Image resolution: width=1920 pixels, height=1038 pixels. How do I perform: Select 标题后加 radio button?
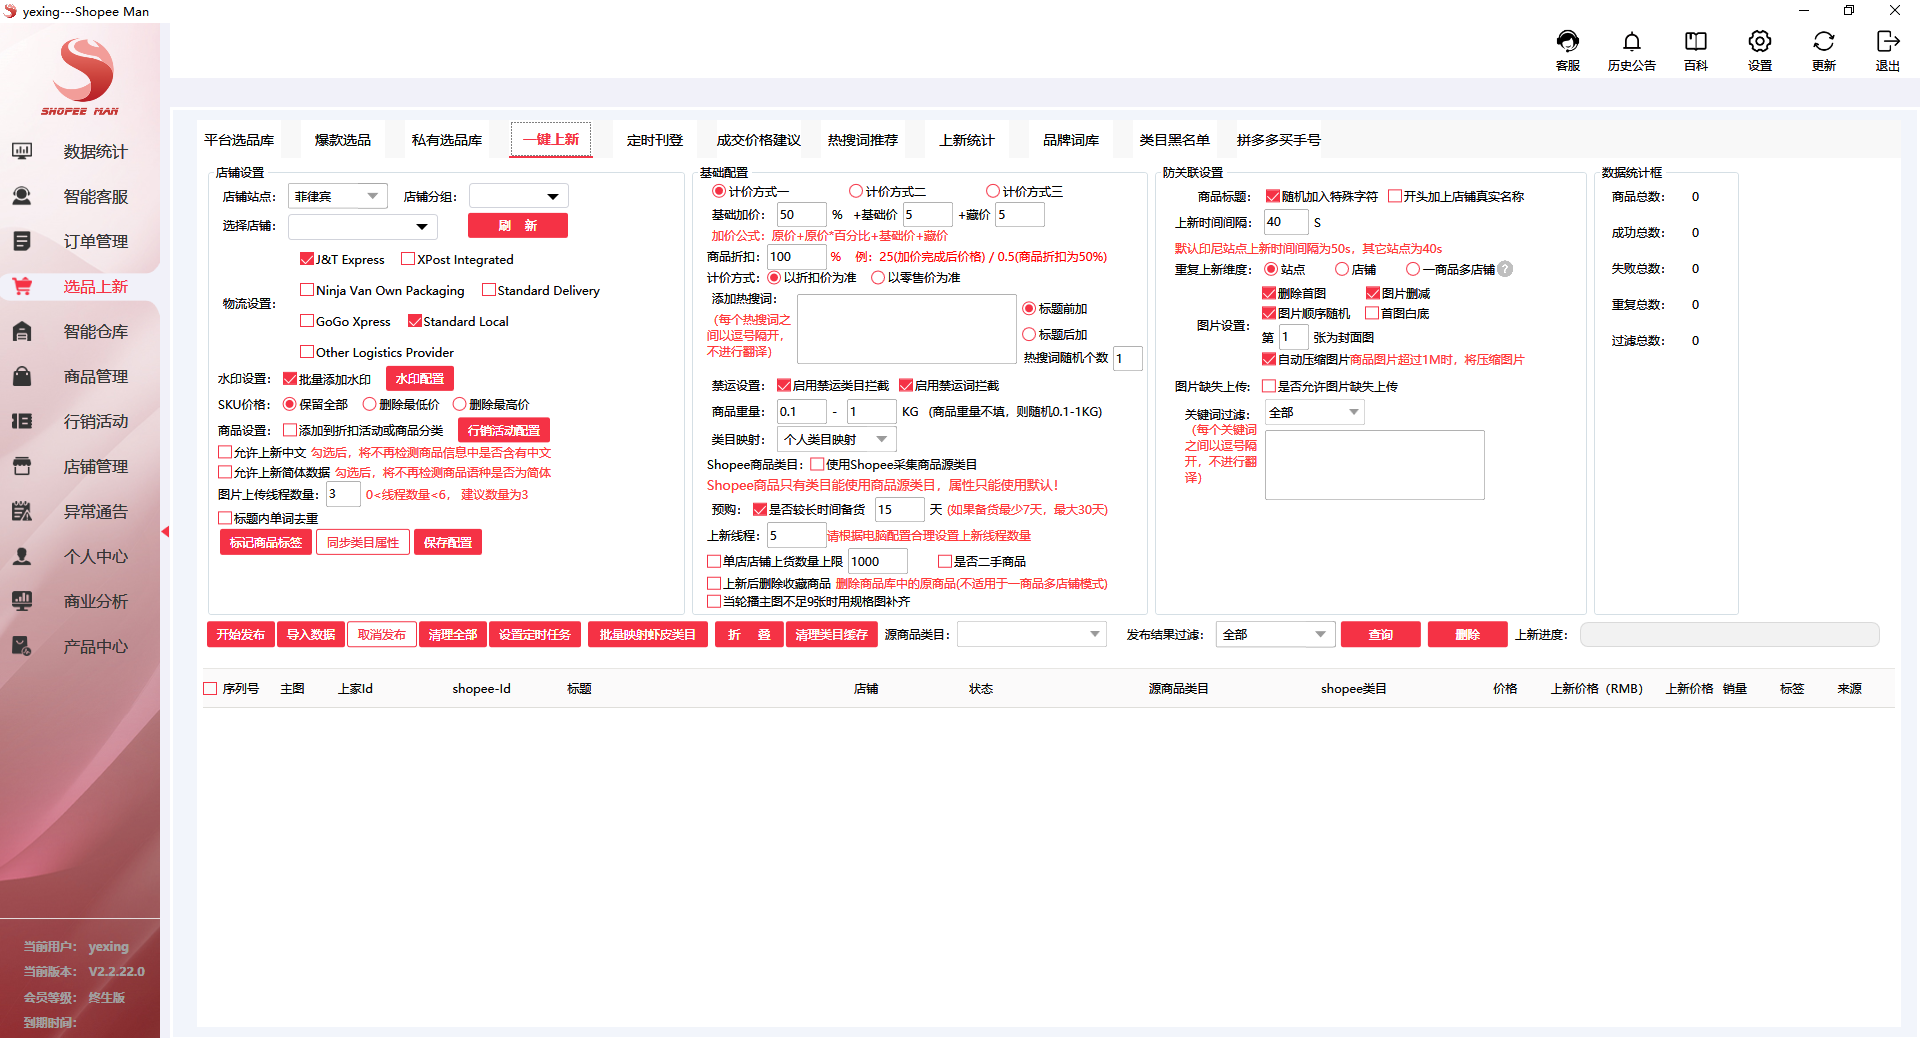pos(1029,335)
